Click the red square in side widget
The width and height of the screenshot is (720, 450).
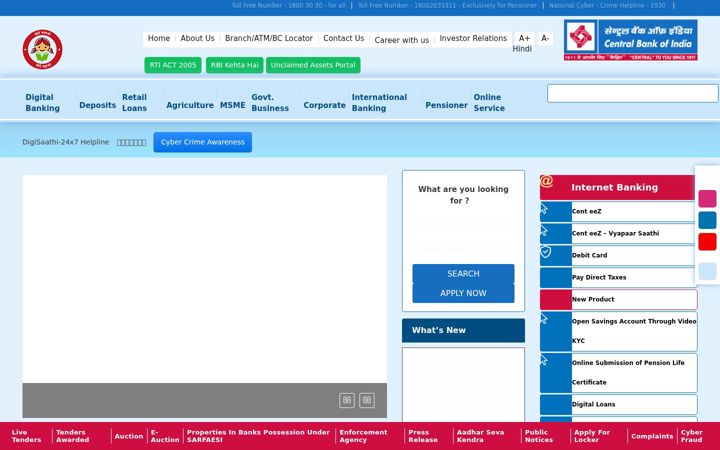pos(707,242)
